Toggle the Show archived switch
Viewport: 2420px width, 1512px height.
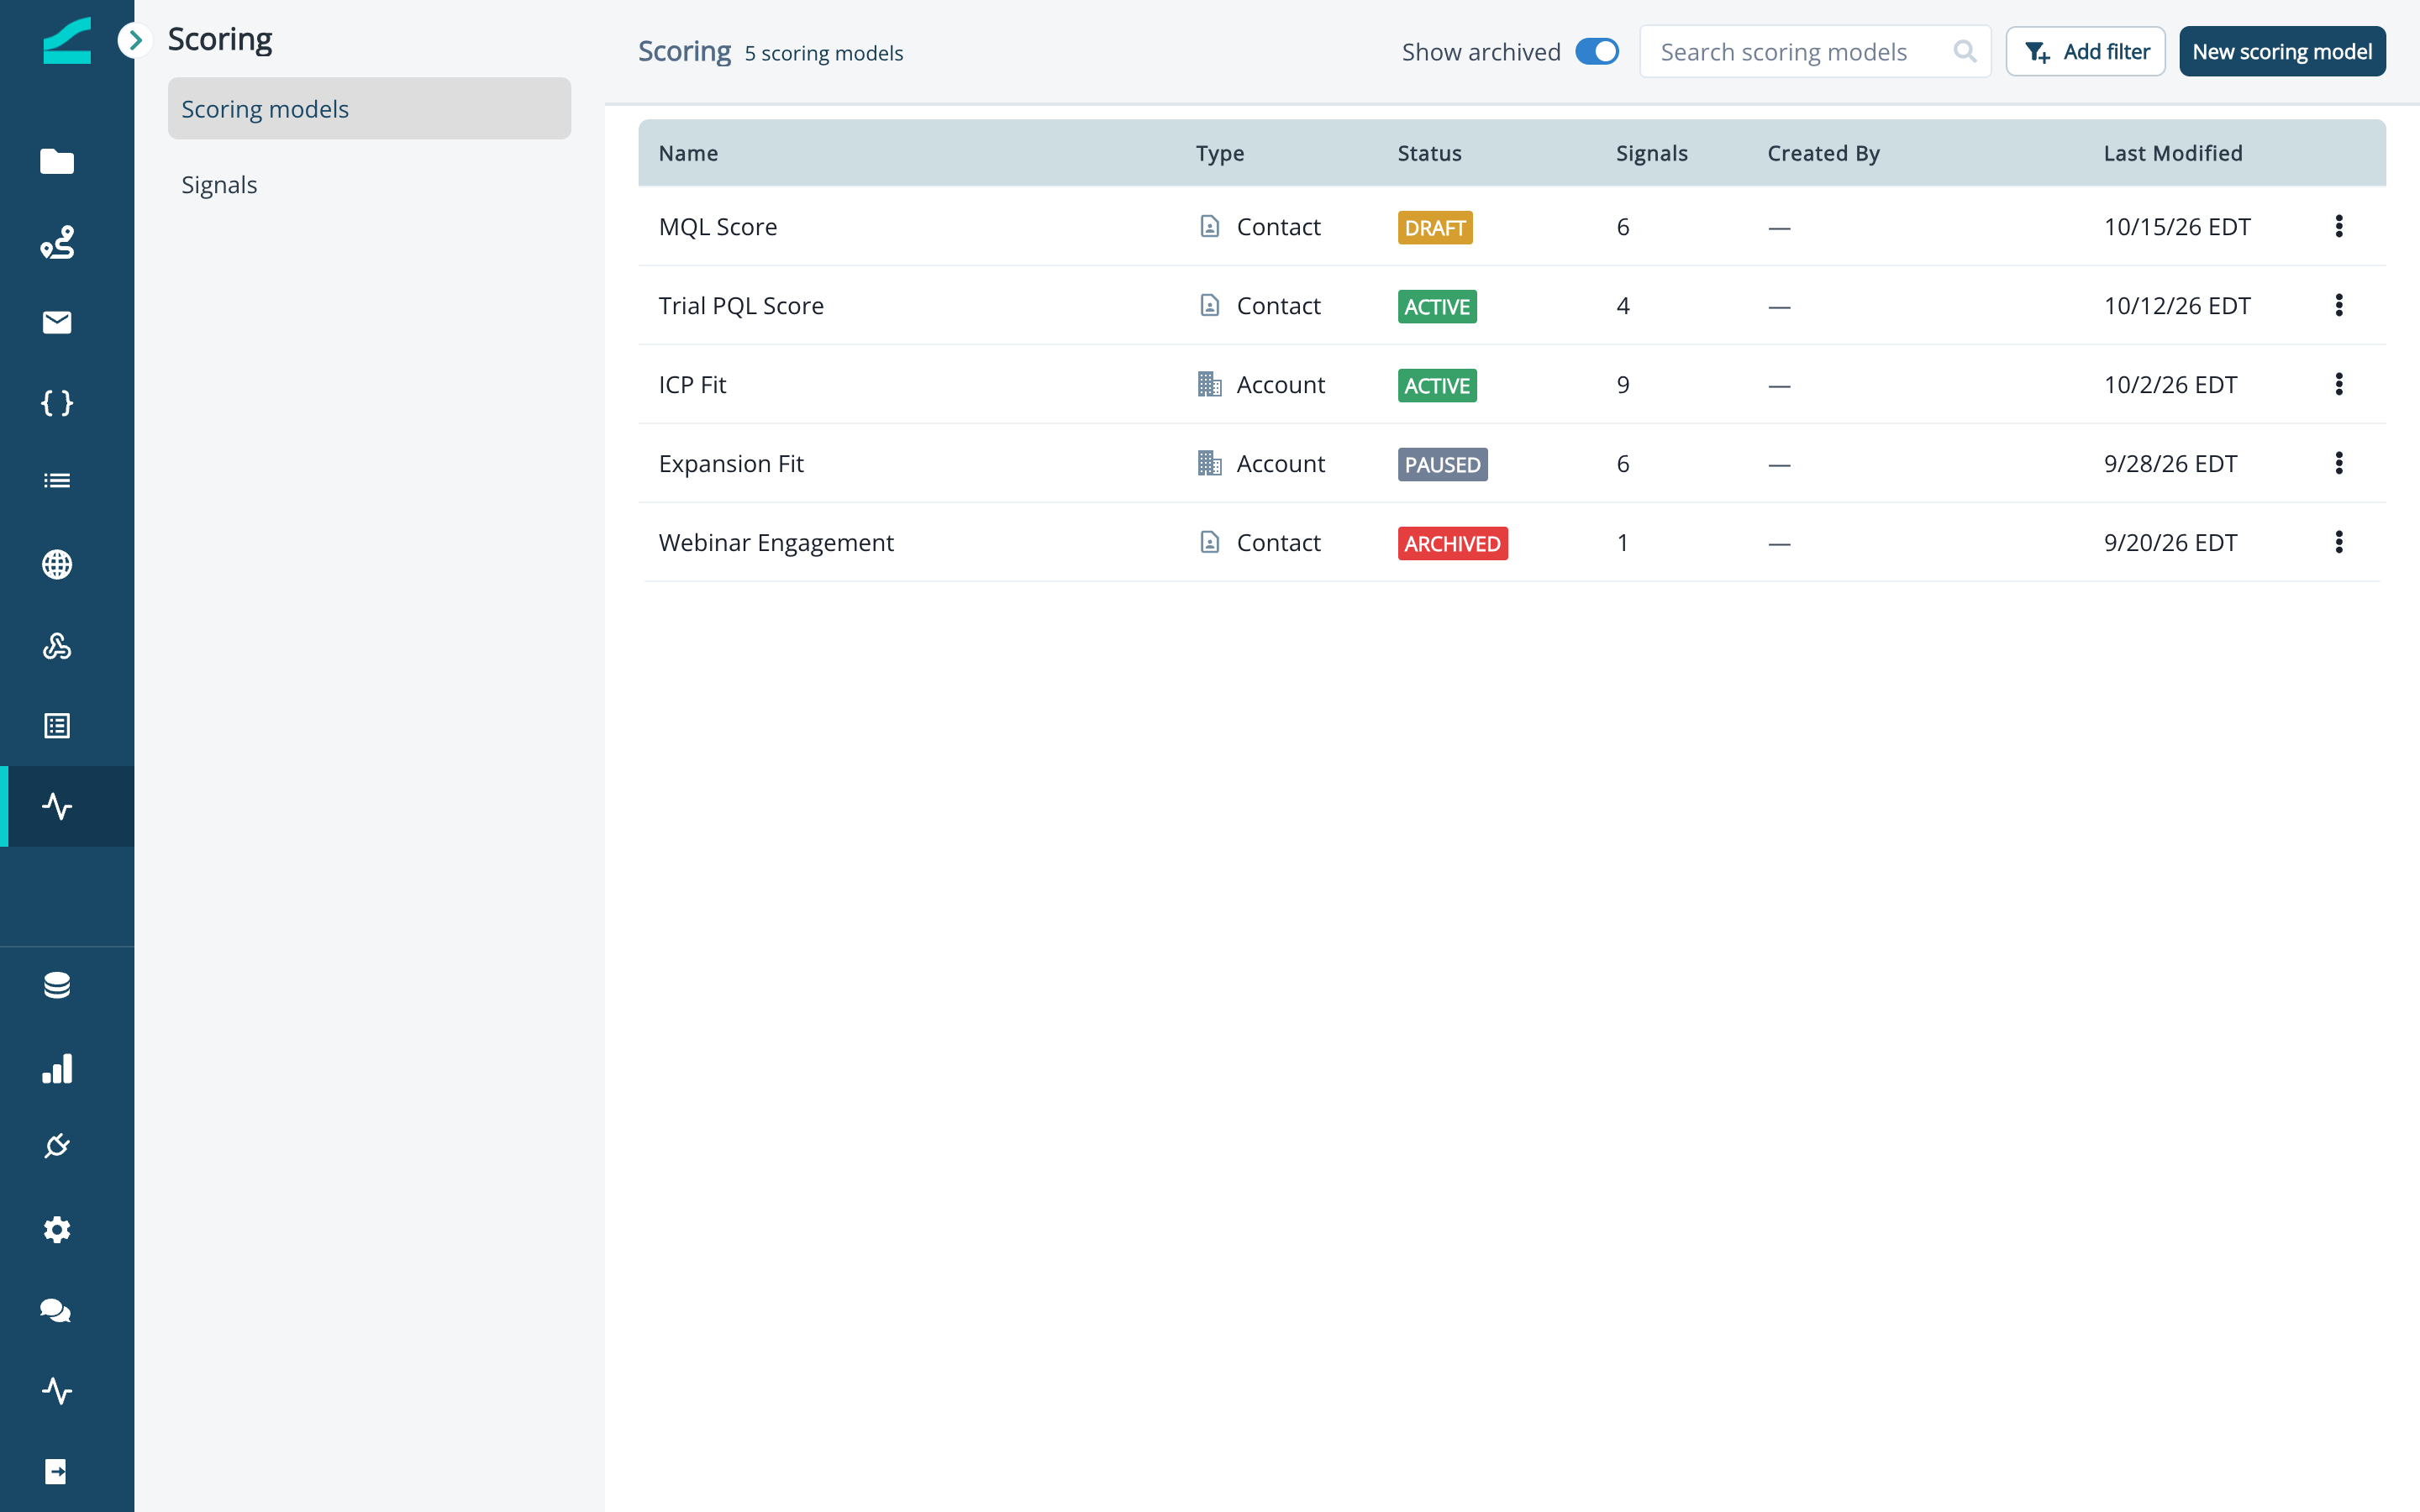click(1597, 52)
